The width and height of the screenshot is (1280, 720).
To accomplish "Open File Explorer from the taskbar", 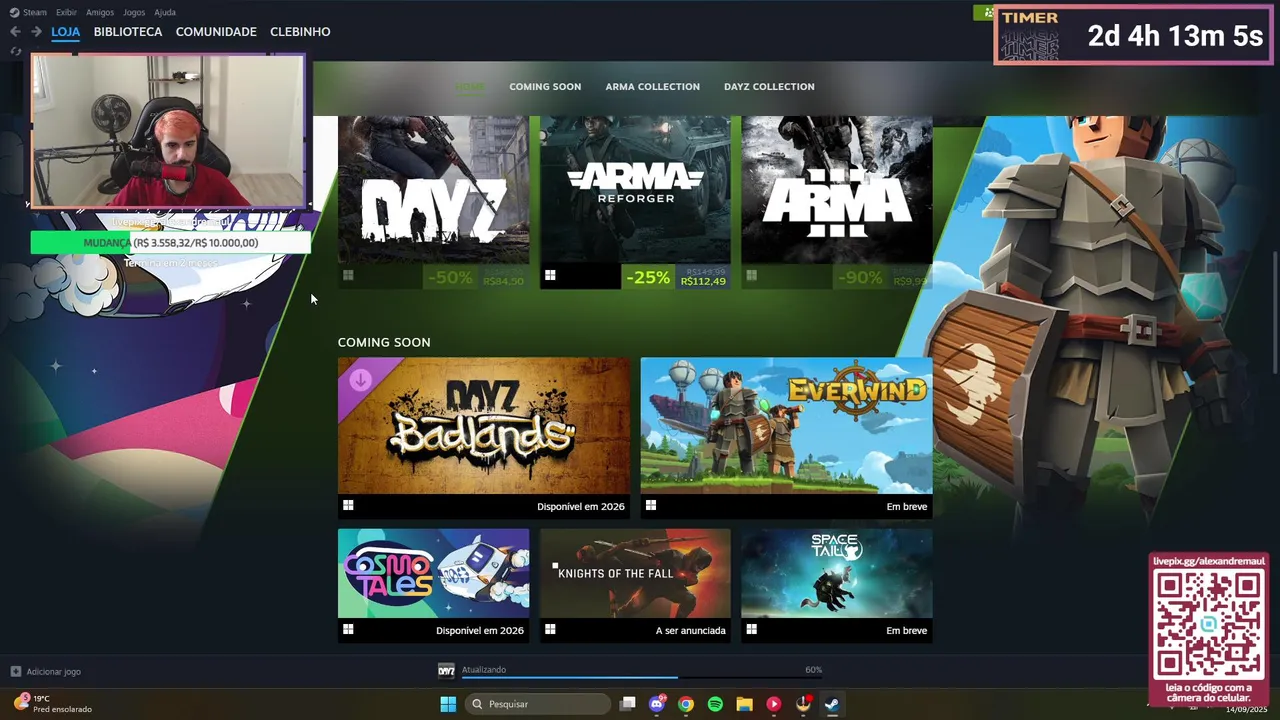I will 744,704.
